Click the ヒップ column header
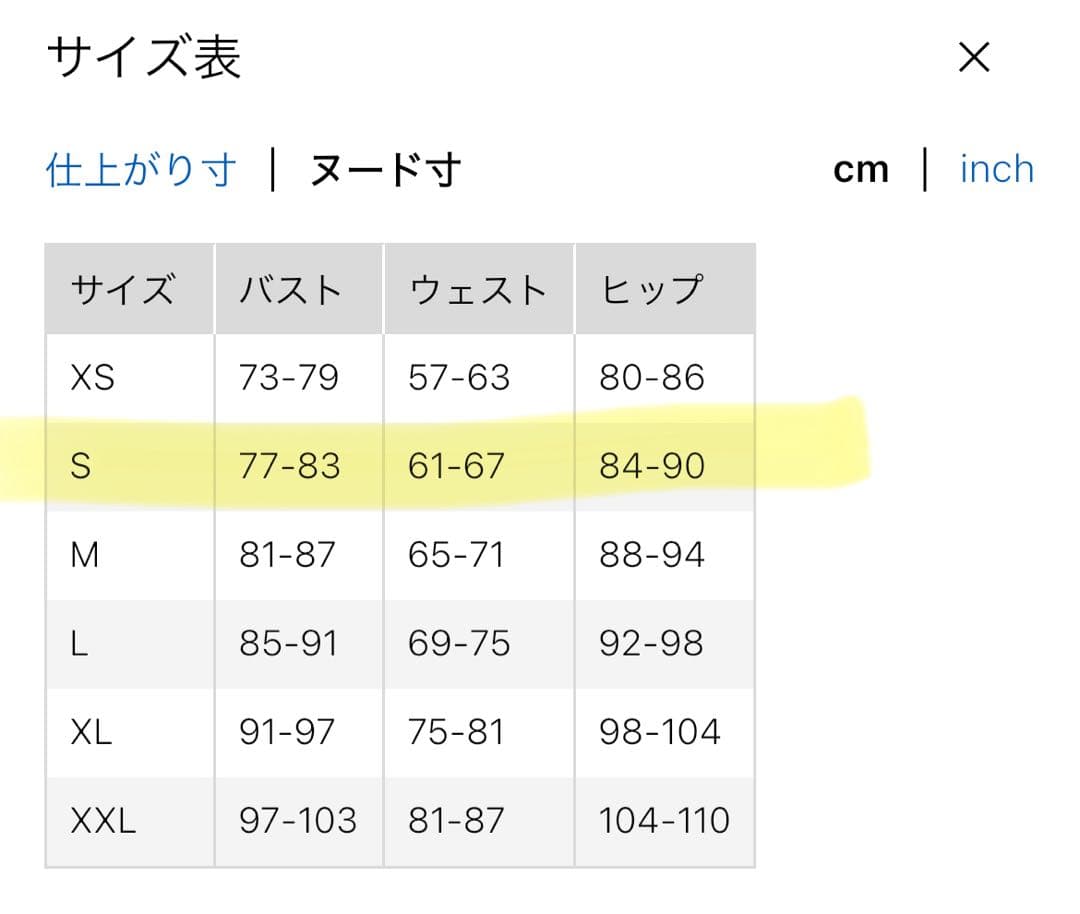This screenshot has height=914, width=1080. (x=651, y=290)
